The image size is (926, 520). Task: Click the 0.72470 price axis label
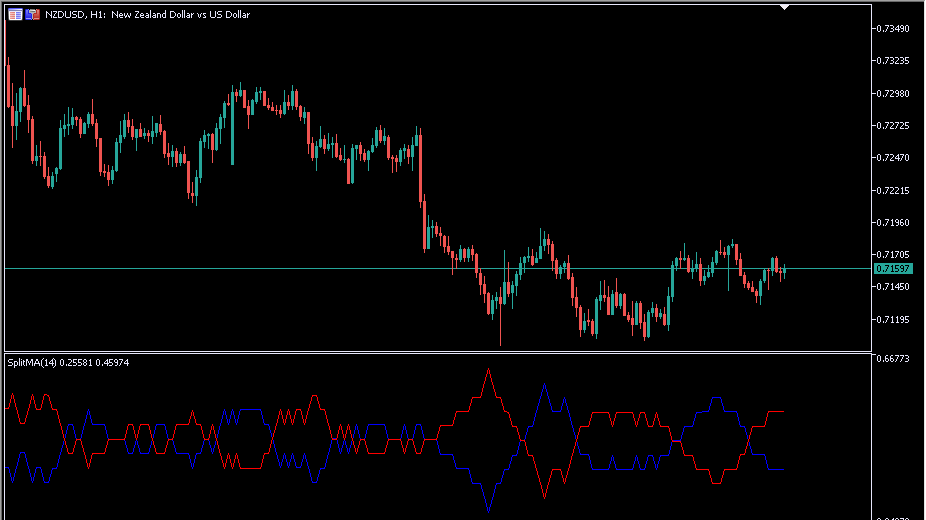coord(892,158)
